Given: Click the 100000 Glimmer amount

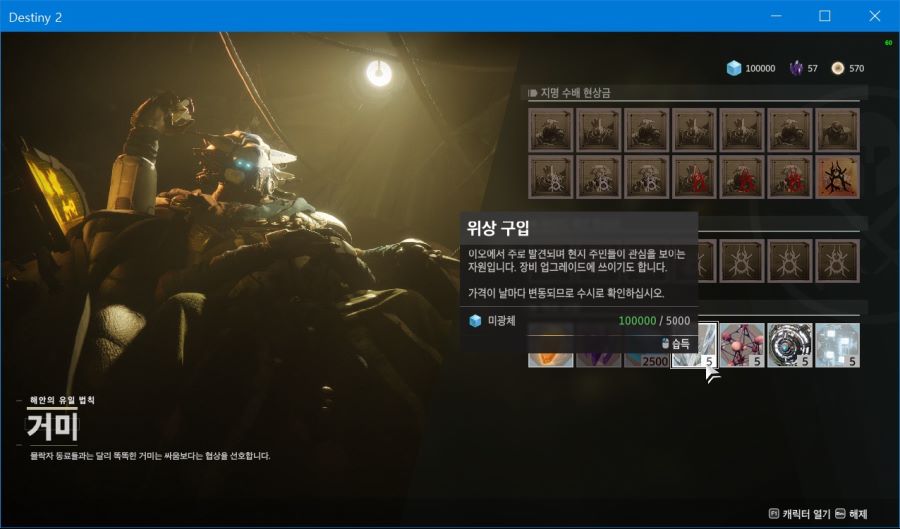Looking at the screenshot, I should coord(760,68).
